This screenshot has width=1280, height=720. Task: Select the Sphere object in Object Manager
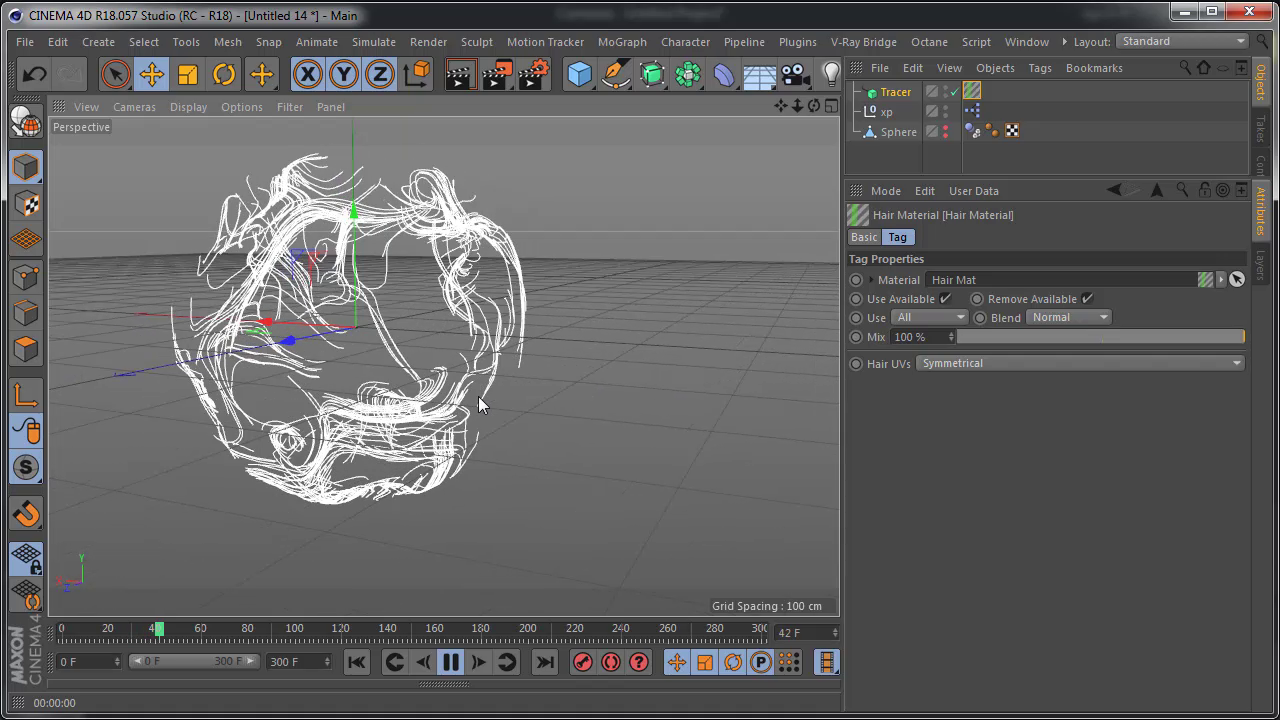click(898, 132)
